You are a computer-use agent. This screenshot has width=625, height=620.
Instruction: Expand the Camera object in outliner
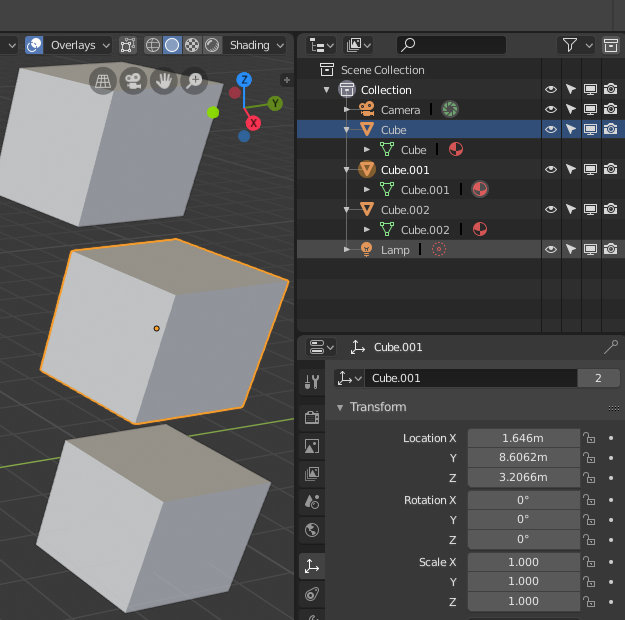coord(346,110)
